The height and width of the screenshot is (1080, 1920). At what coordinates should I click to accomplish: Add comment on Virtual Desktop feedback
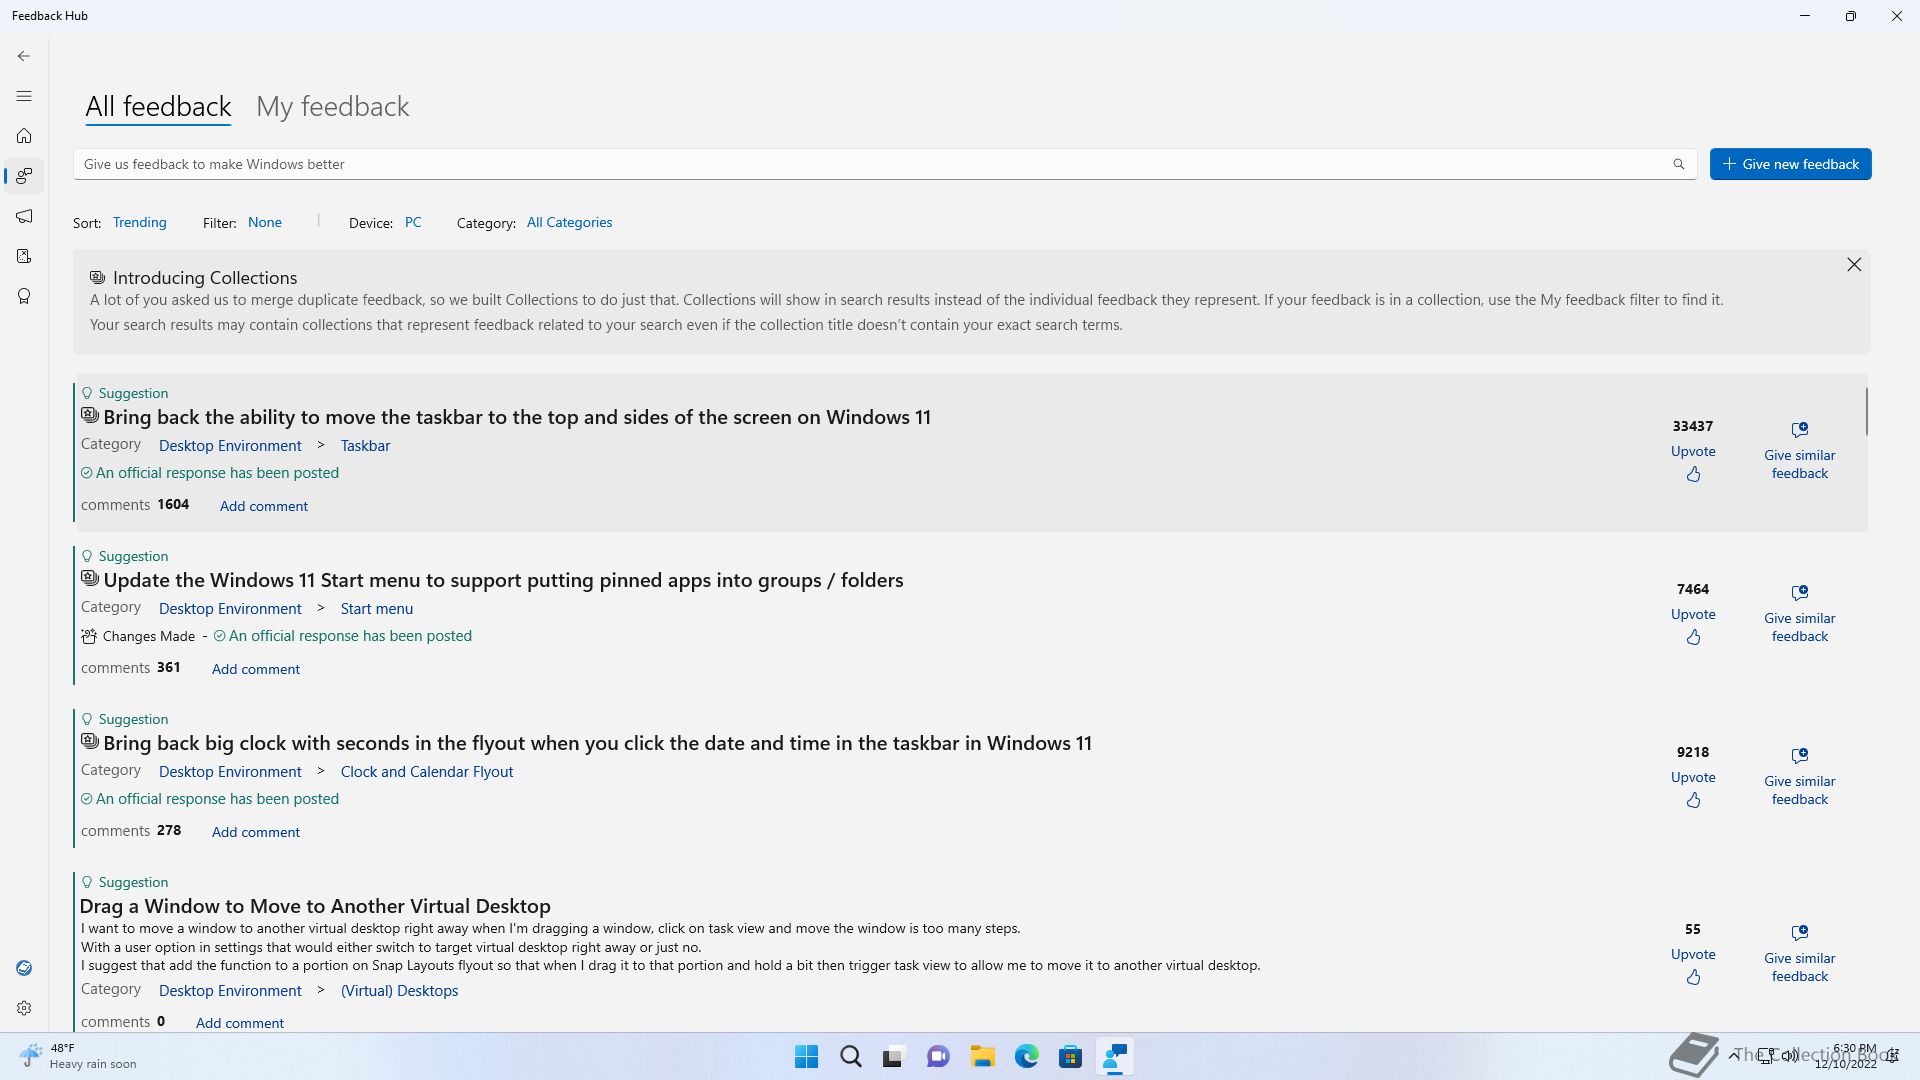pyautogui.click(x=240, y=1023)
